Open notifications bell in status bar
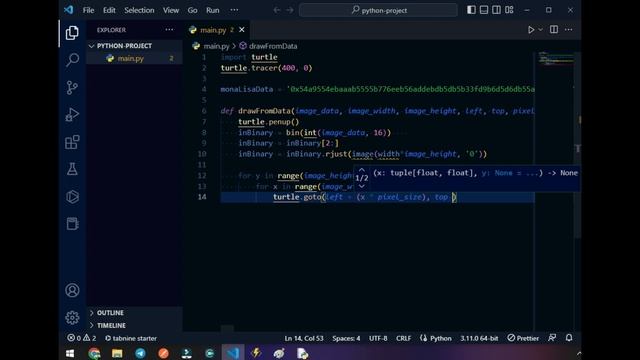Viewport: 640px width, 360px height. pyautogui.click(x=569, y=338)
